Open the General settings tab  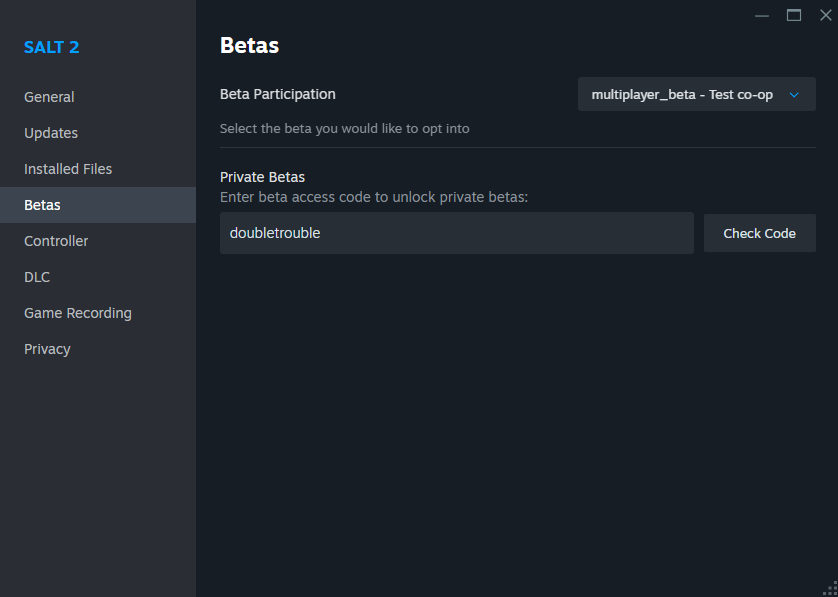pos(49,97)
